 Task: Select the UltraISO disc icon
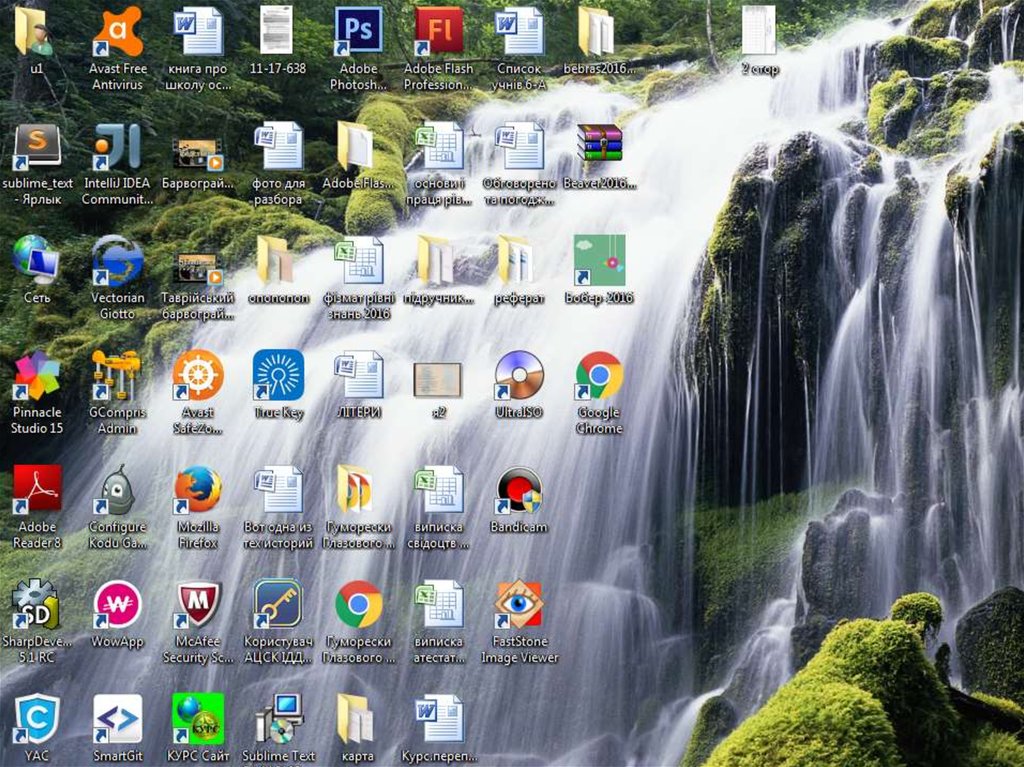(x=519, y=377)
